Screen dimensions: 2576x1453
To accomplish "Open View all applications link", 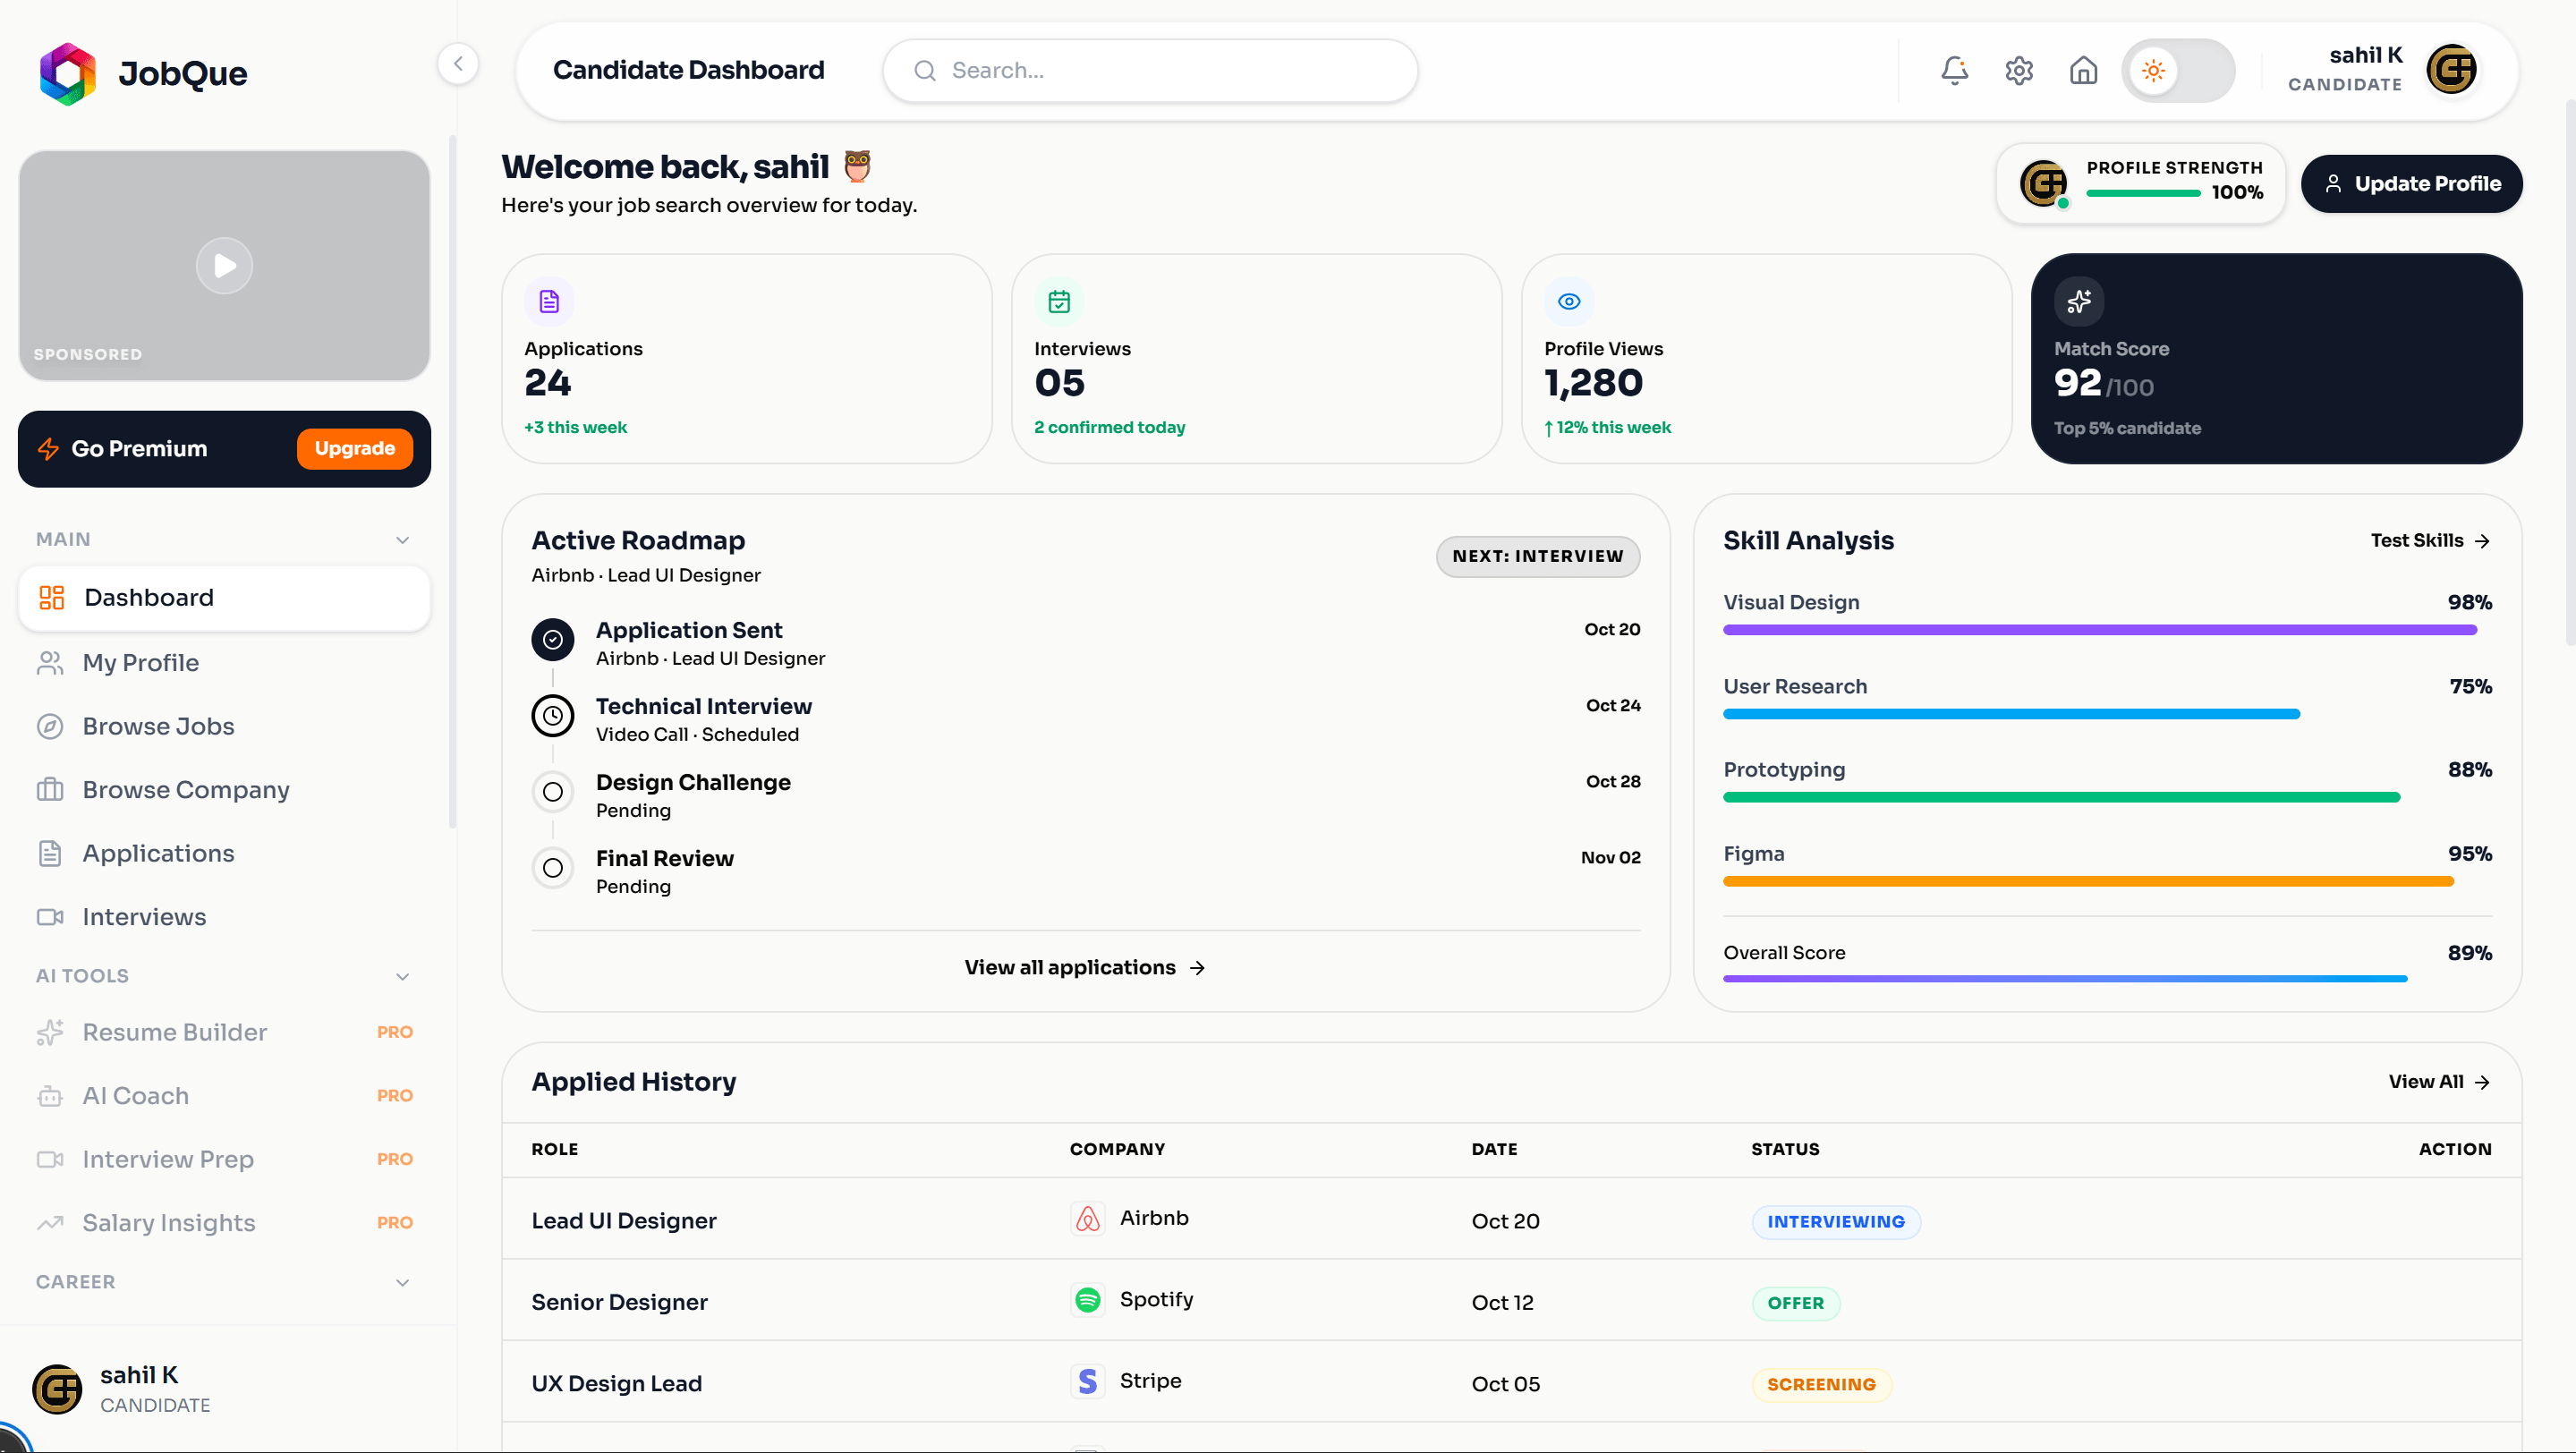I will [1085, 968].
